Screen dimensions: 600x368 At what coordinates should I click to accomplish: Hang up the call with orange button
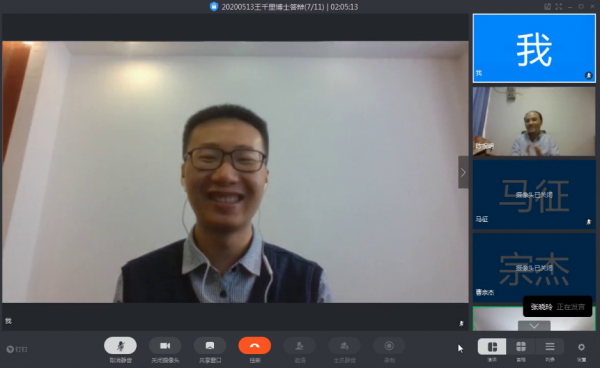point(254,346)
